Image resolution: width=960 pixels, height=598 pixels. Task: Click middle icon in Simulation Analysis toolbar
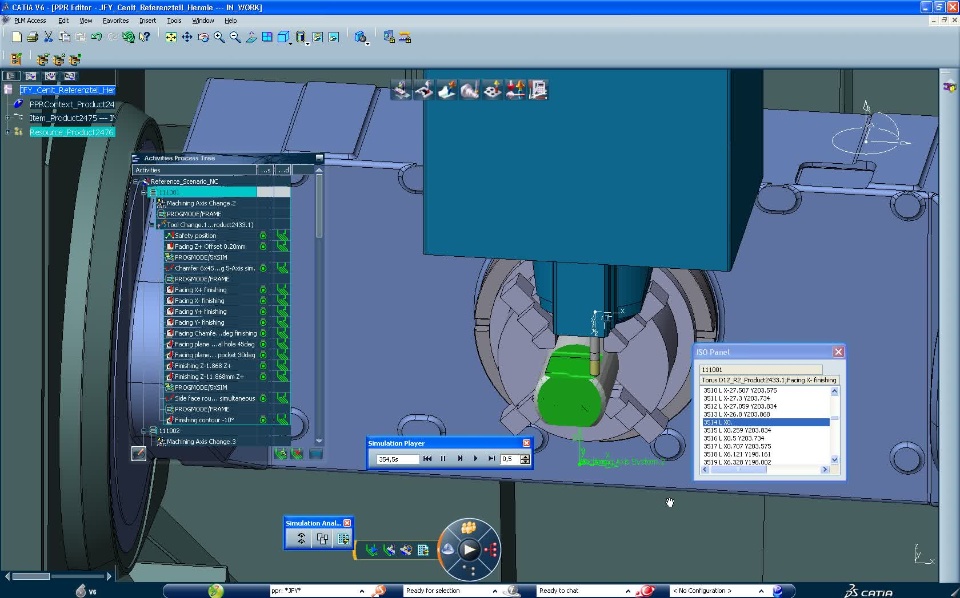click(x=322, y=539)
